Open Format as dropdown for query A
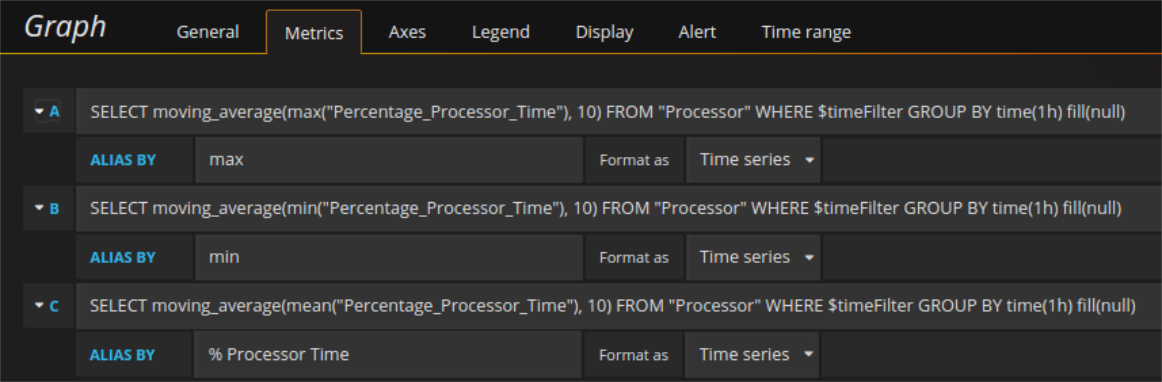The width and height of the screenshot is (1162, 382). pyautogui.click(x=752, y=159)
